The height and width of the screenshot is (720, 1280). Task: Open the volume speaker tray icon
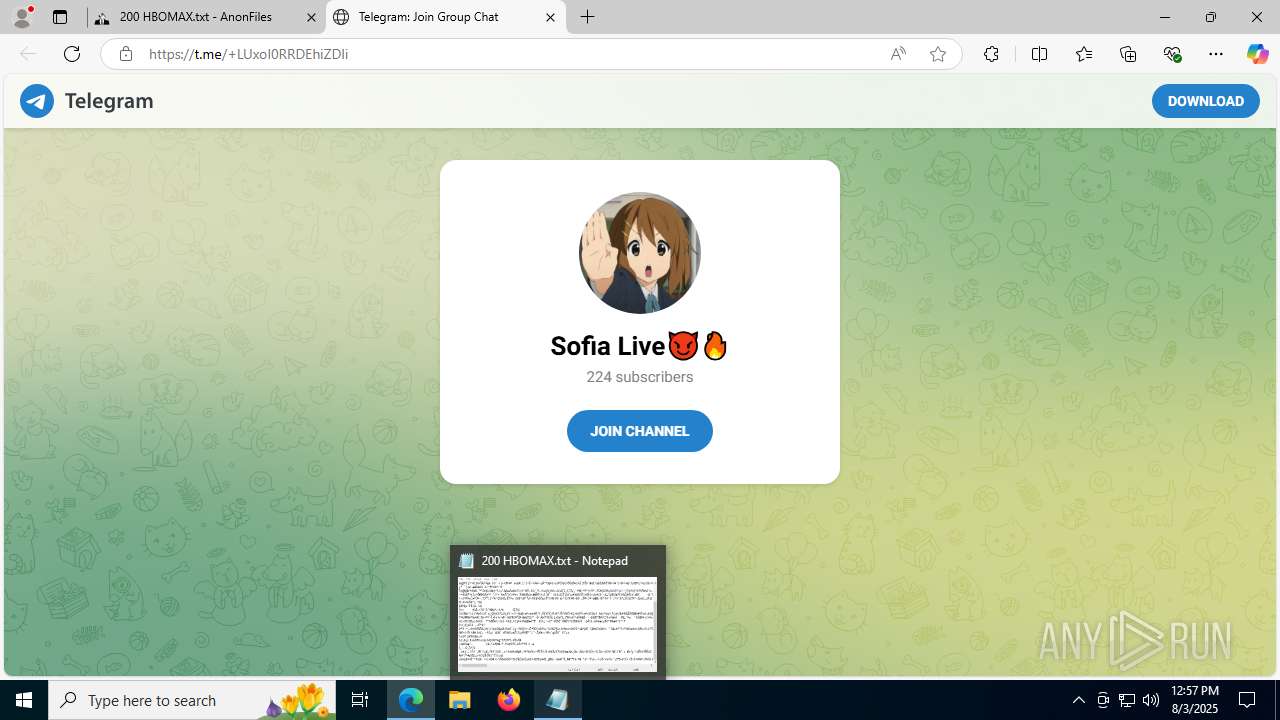[x=1151, y=700]
